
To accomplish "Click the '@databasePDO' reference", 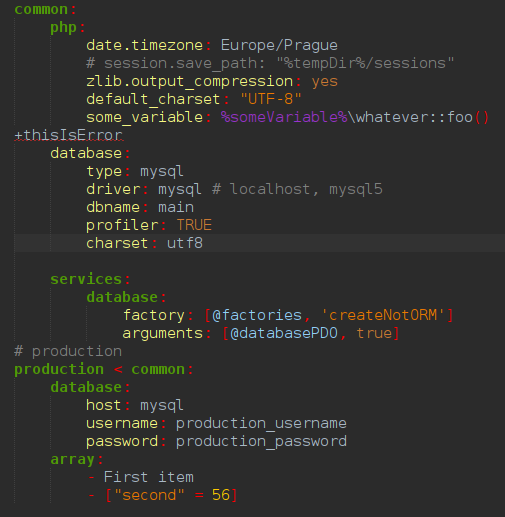I will pyautogui.click(x=284, y=333).
